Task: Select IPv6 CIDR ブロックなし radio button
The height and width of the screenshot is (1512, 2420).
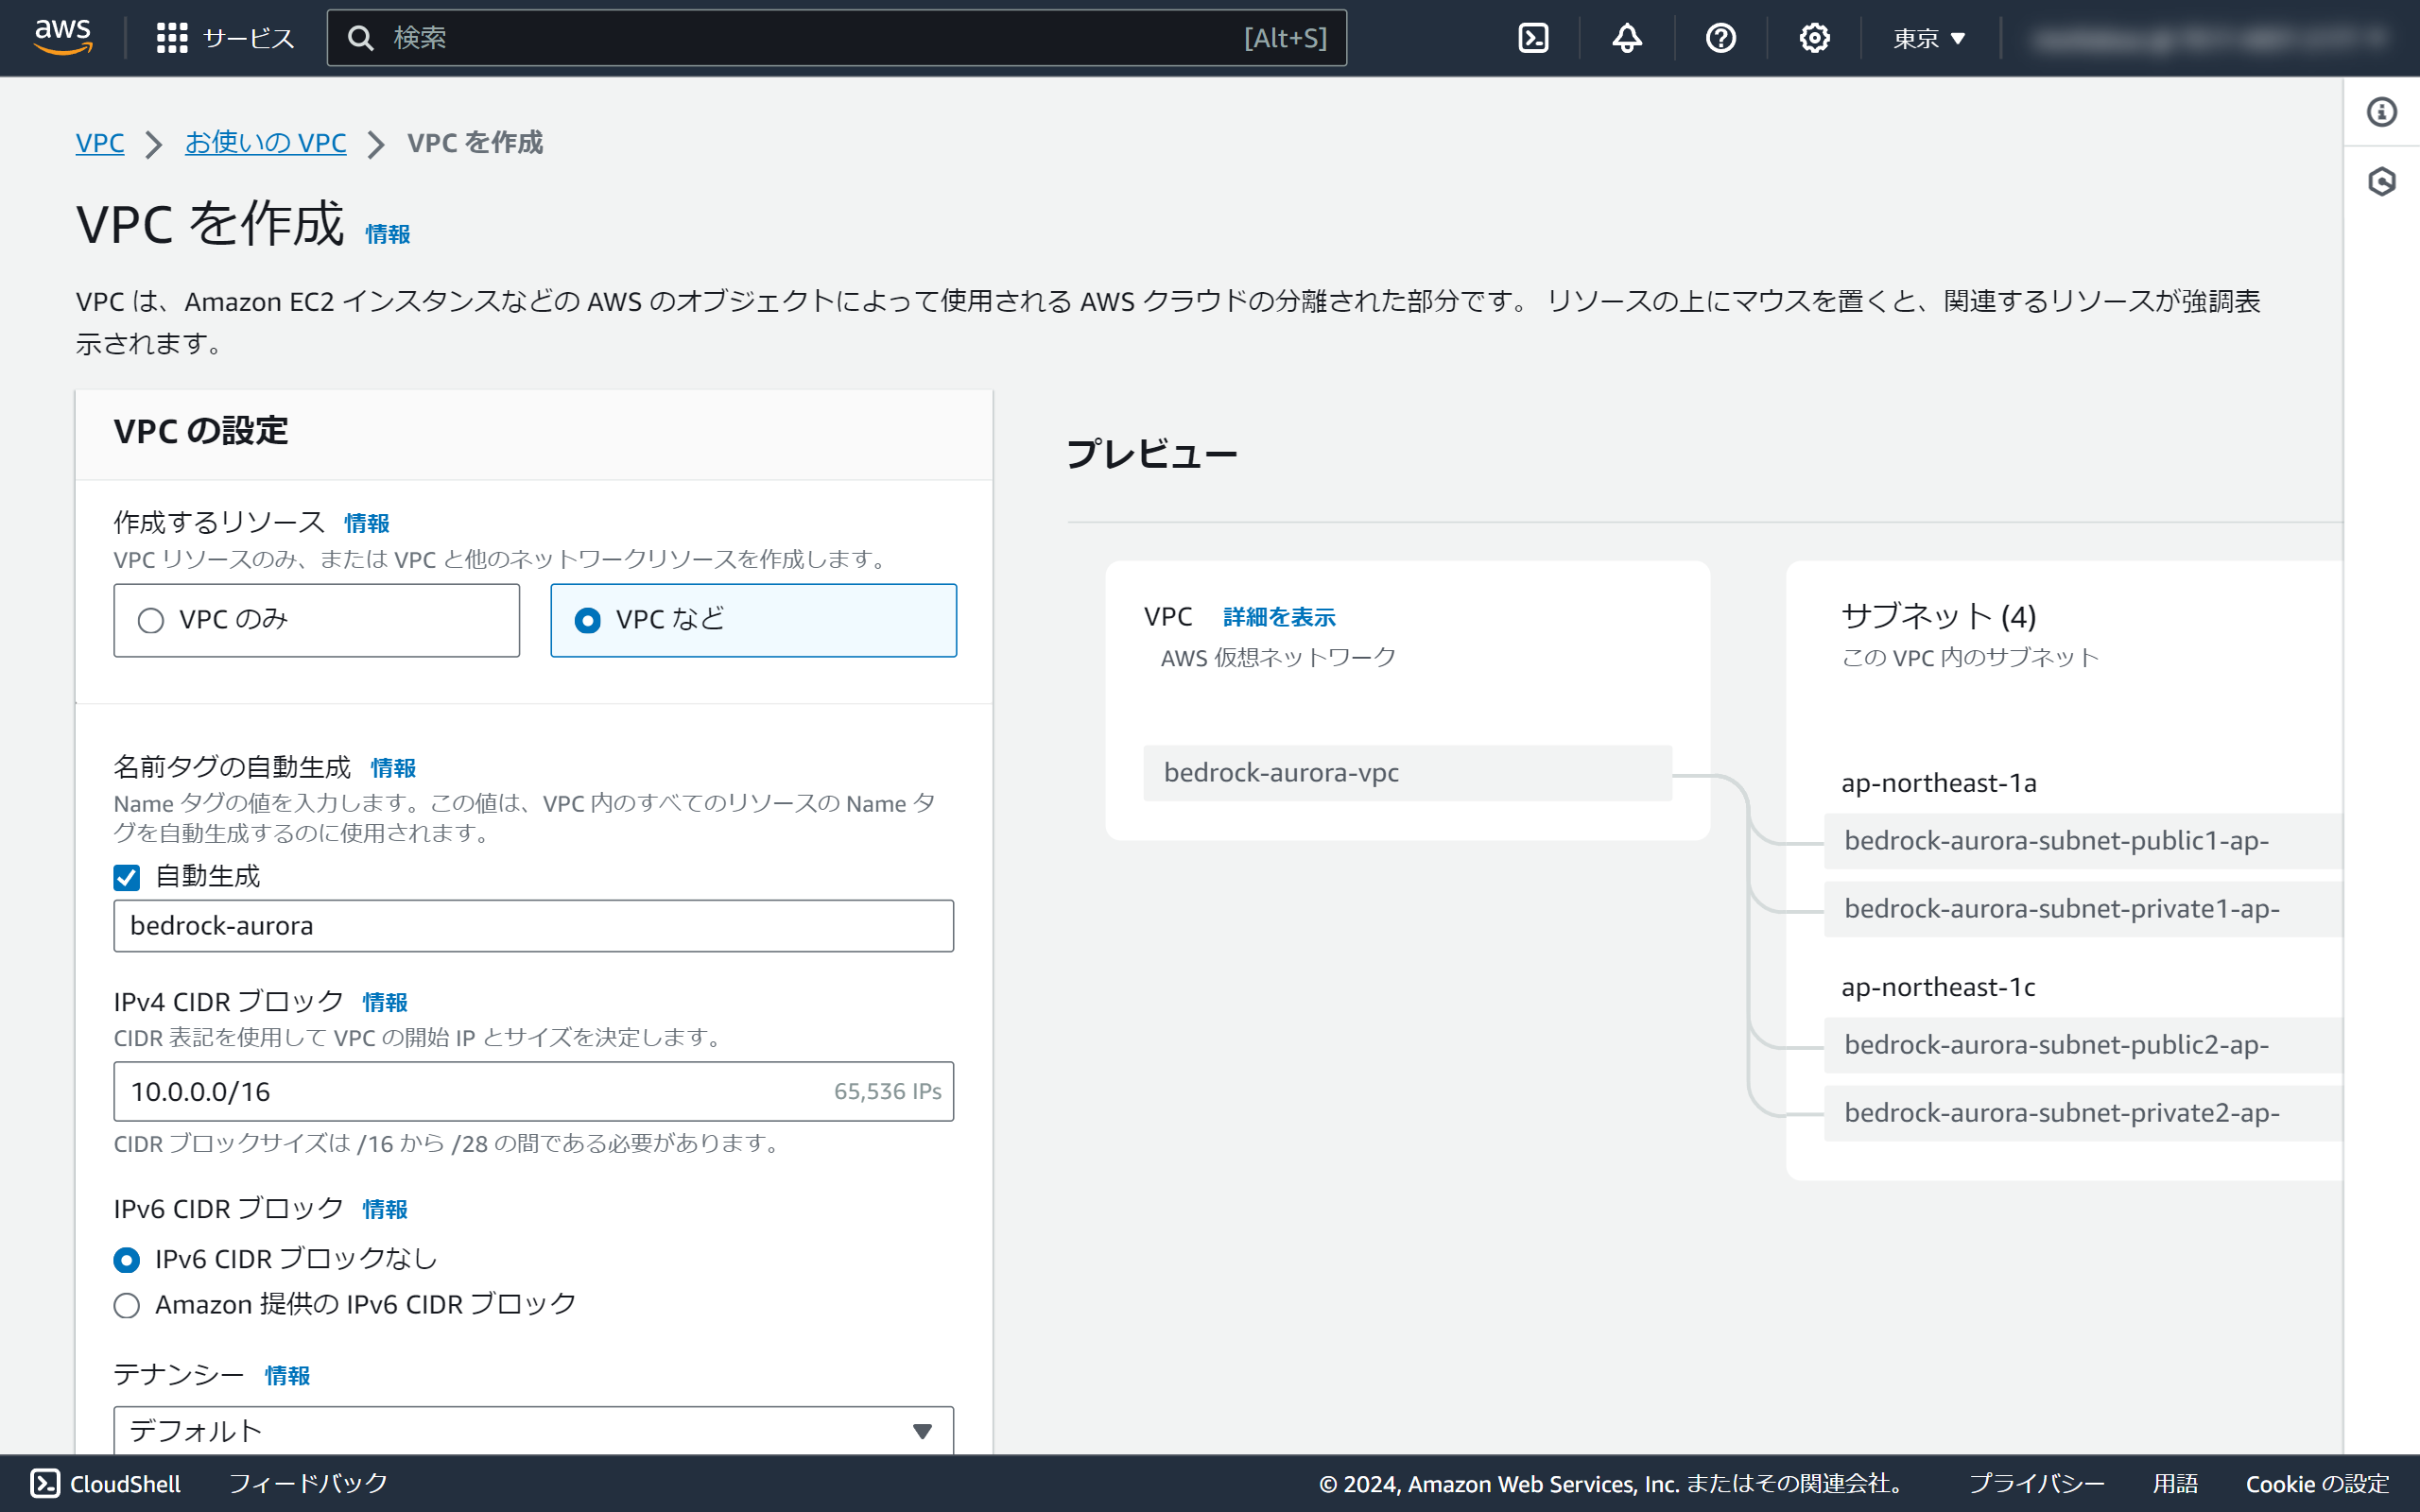Action: [x=127, y=1259]
